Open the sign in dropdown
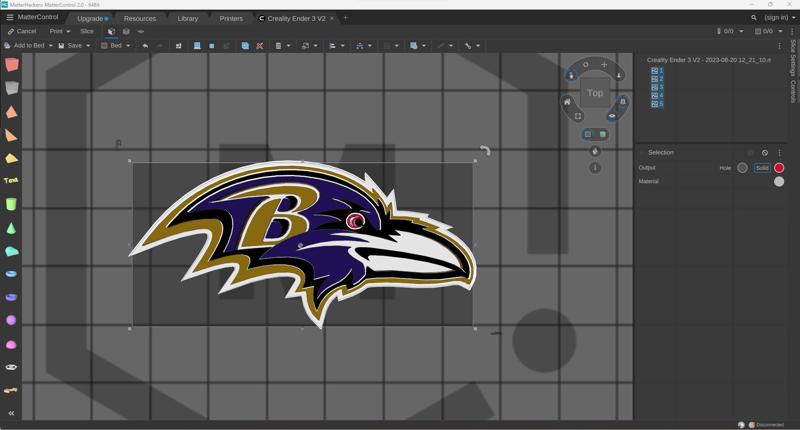 [x=780, y=17]
